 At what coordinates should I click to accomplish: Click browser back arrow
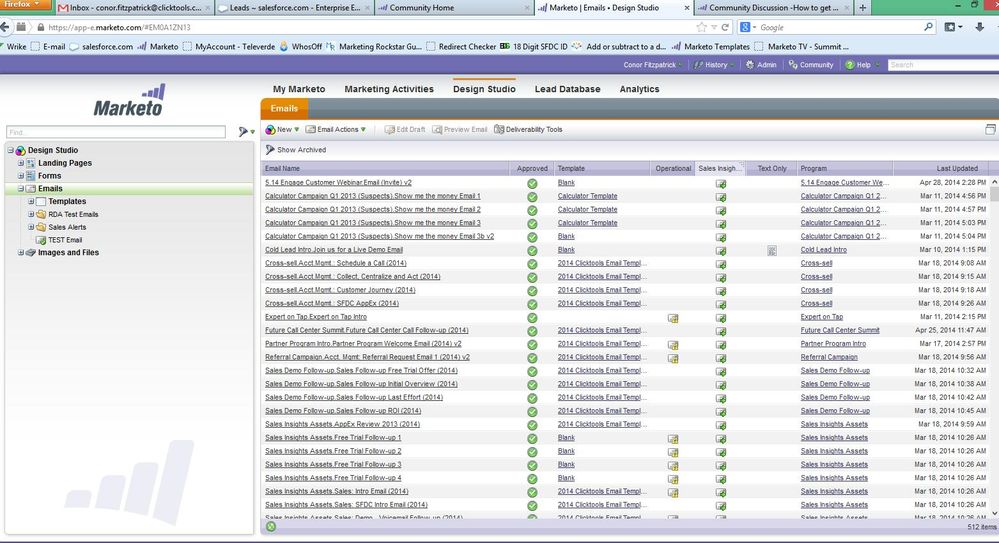5,27
